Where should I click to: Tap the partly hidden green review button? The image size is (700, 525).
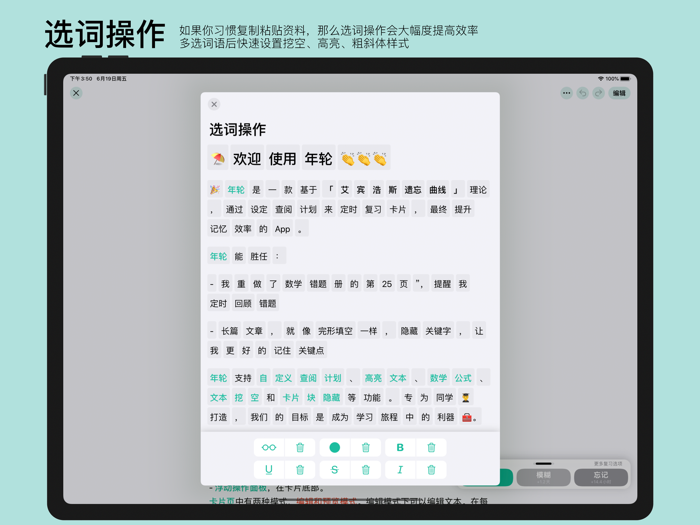(506, 477)
